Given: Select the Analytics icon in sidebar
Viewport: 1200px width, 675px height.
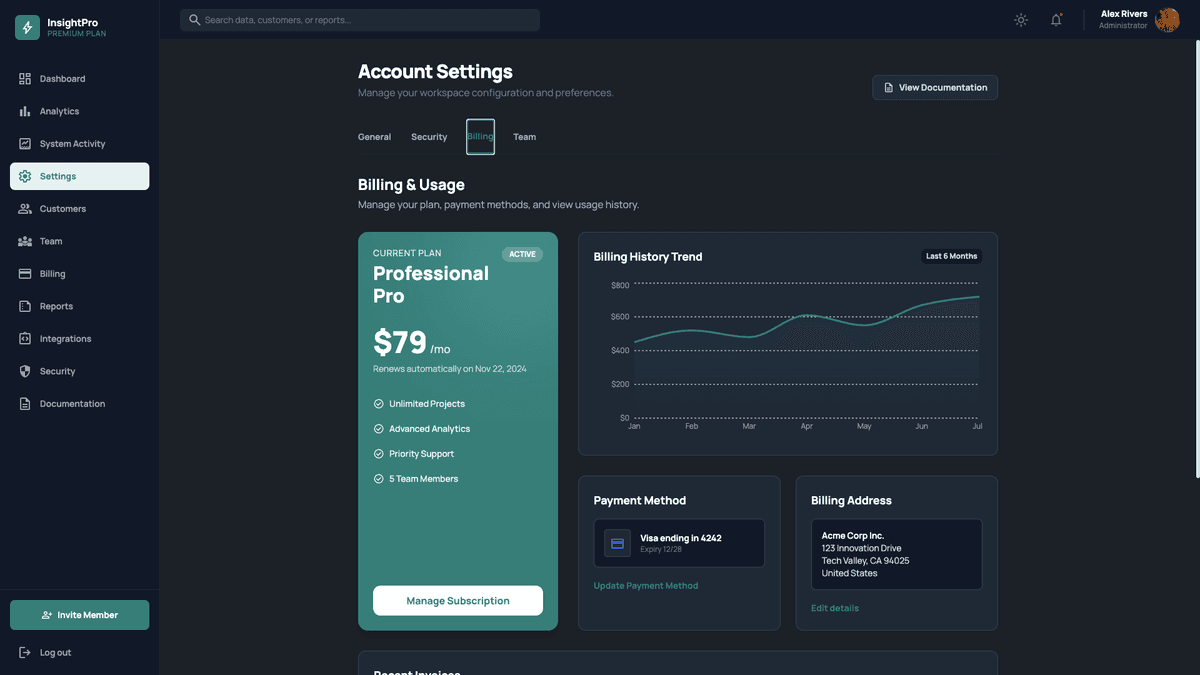Looking at the screenshot, I should tap(24, 111).
